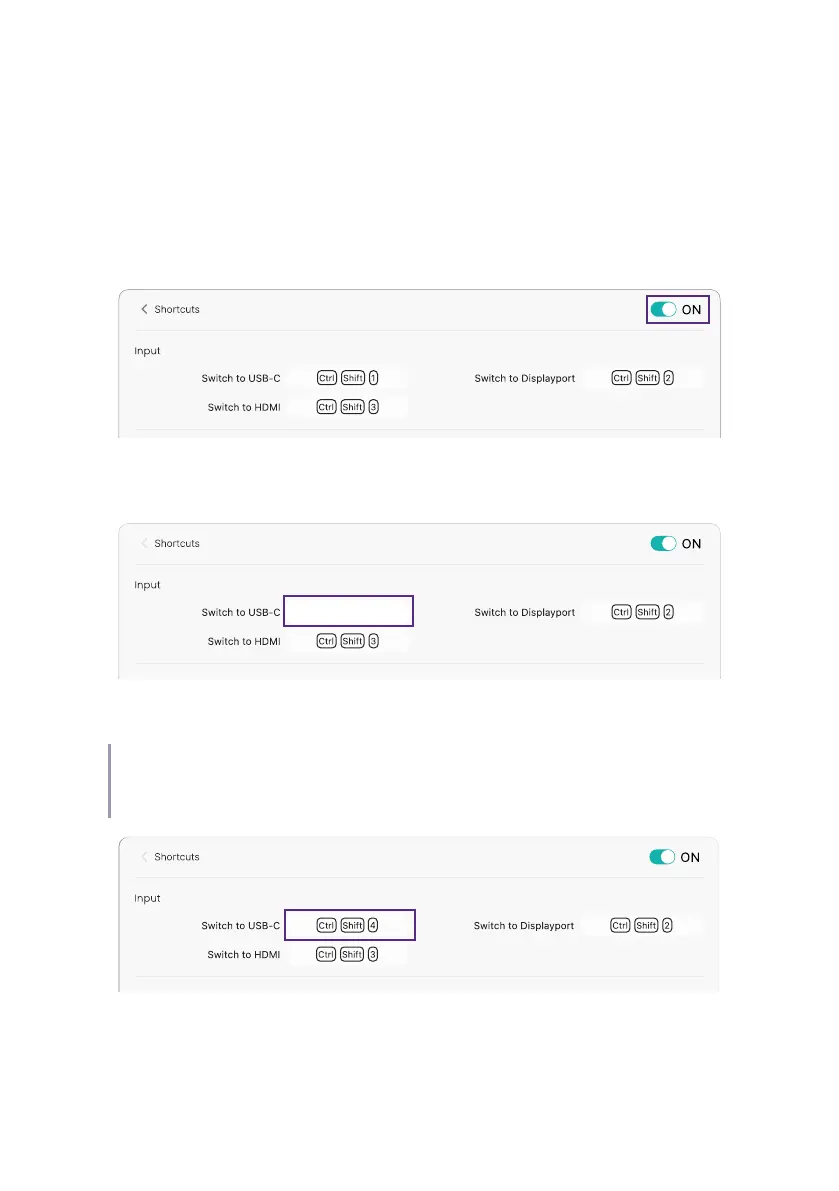Toggle the highlighted ON switch in the top panel
Viewport: 839px width, 1191px height.
[663, 310]
